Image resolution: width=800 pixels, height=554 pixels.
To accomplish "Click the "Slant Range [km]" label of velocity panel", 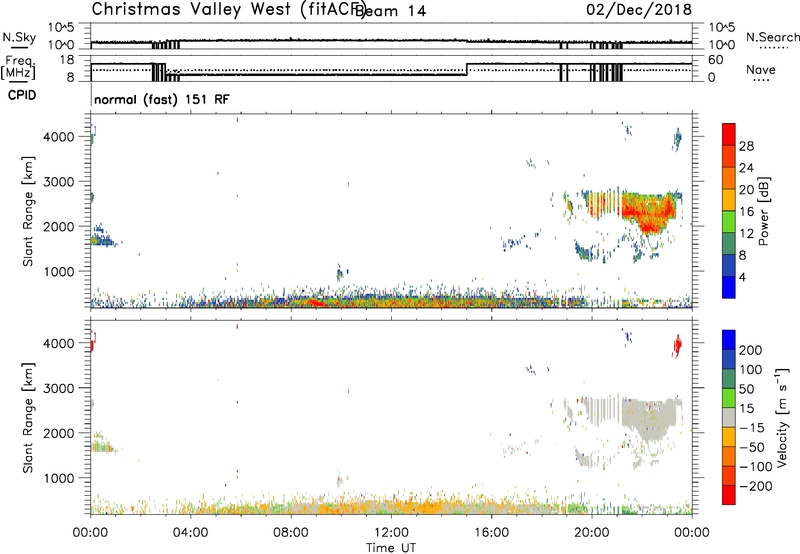I will (28, 418).
